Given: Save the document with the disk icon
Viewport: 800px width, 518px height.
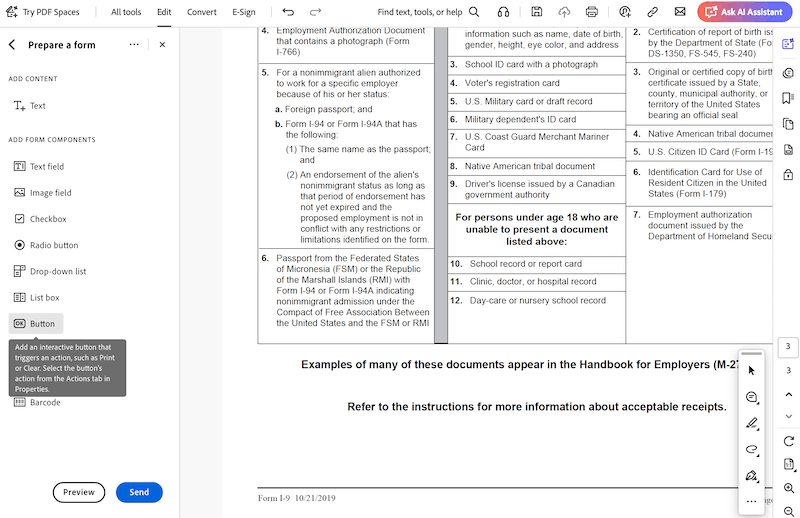Looking at the screenshot, I should [x=536, y=12].
